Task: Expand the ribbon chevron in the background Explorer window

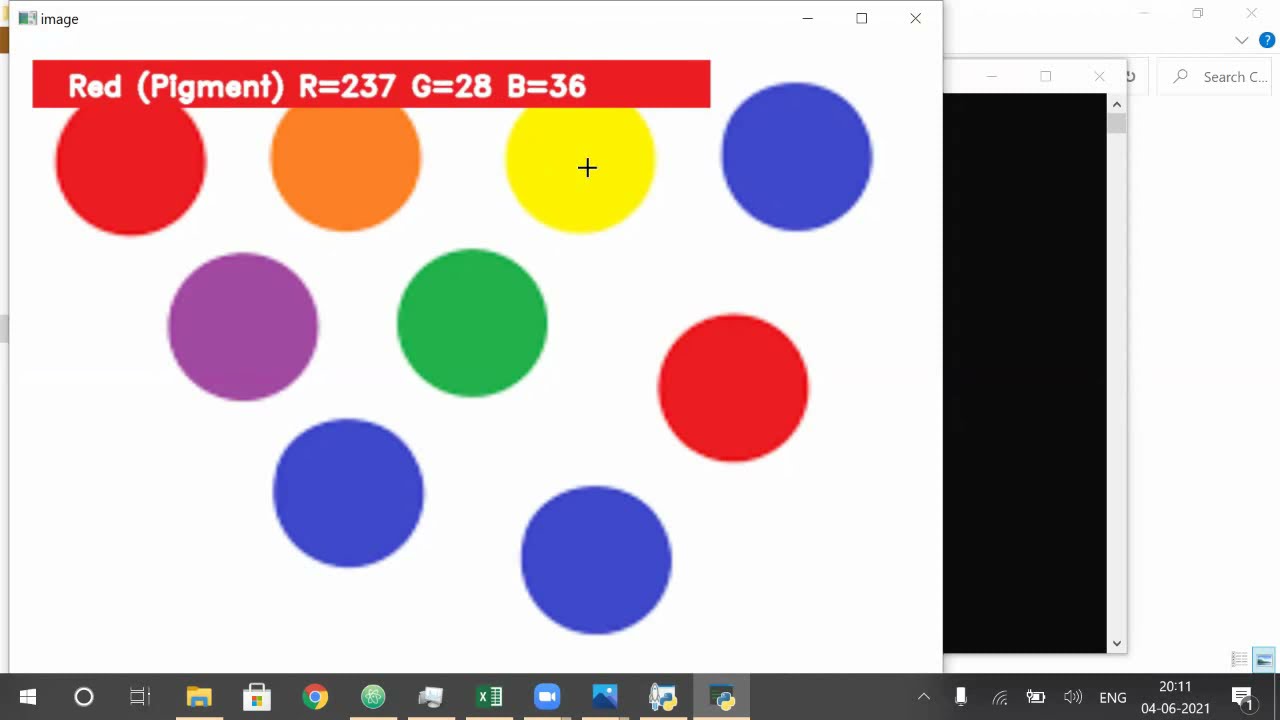Action: click(x=1242, y=40)
